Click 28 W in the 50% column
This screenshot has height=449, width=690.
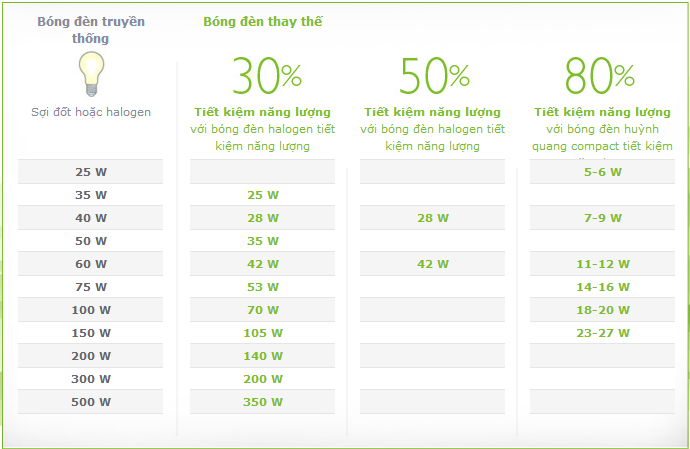tap(432, 218)
